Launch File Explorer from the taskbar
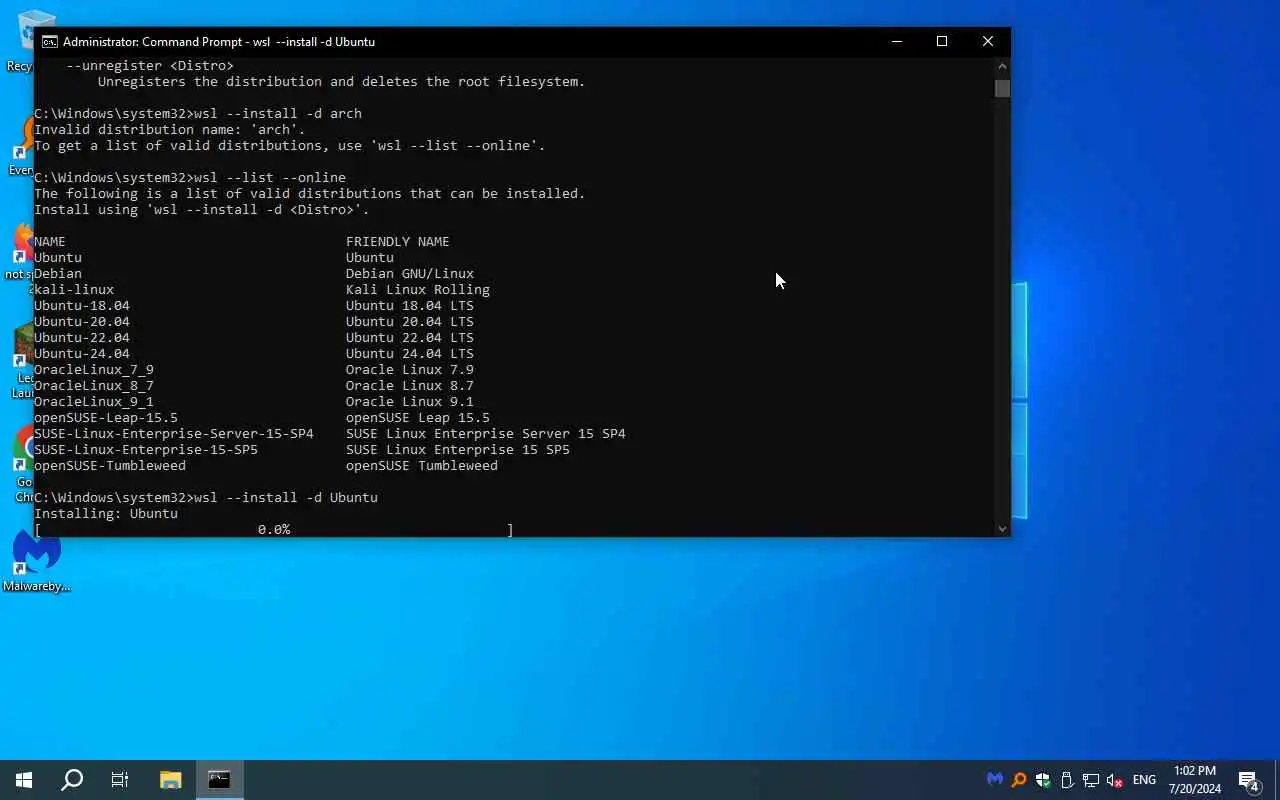 171,780
